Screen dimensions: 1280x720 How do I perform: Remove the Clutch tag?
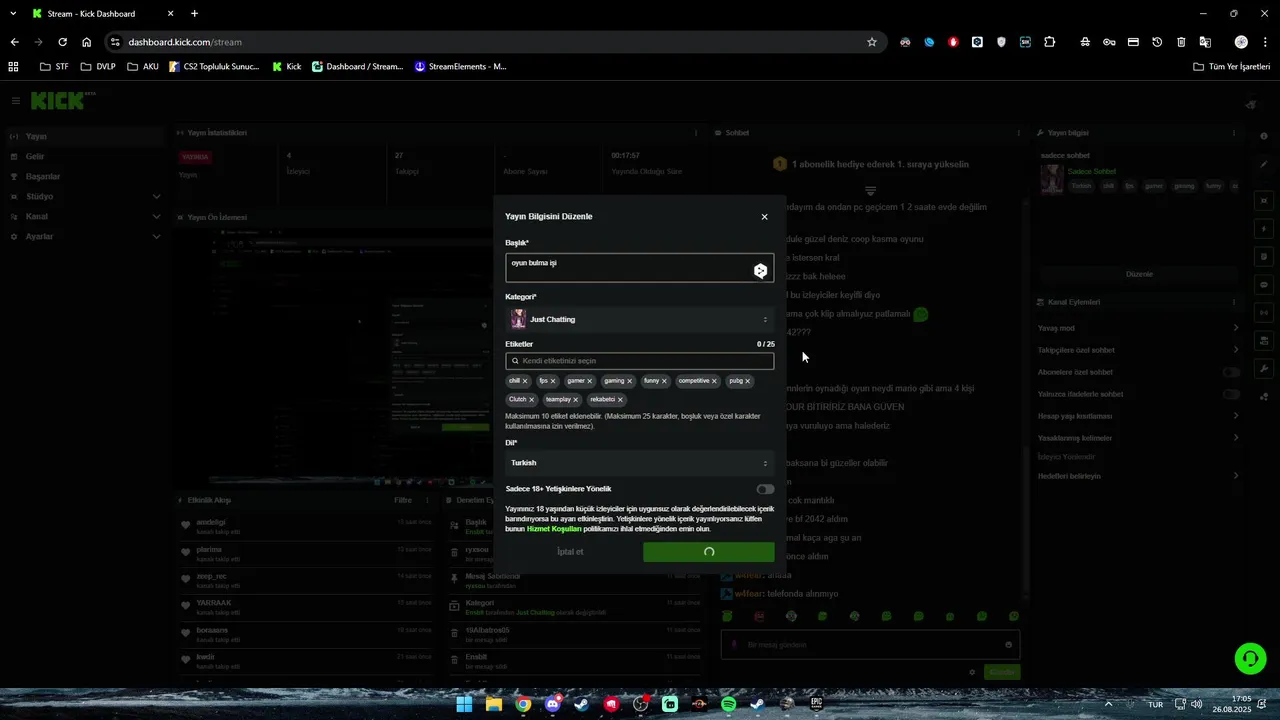coord(531,400)
